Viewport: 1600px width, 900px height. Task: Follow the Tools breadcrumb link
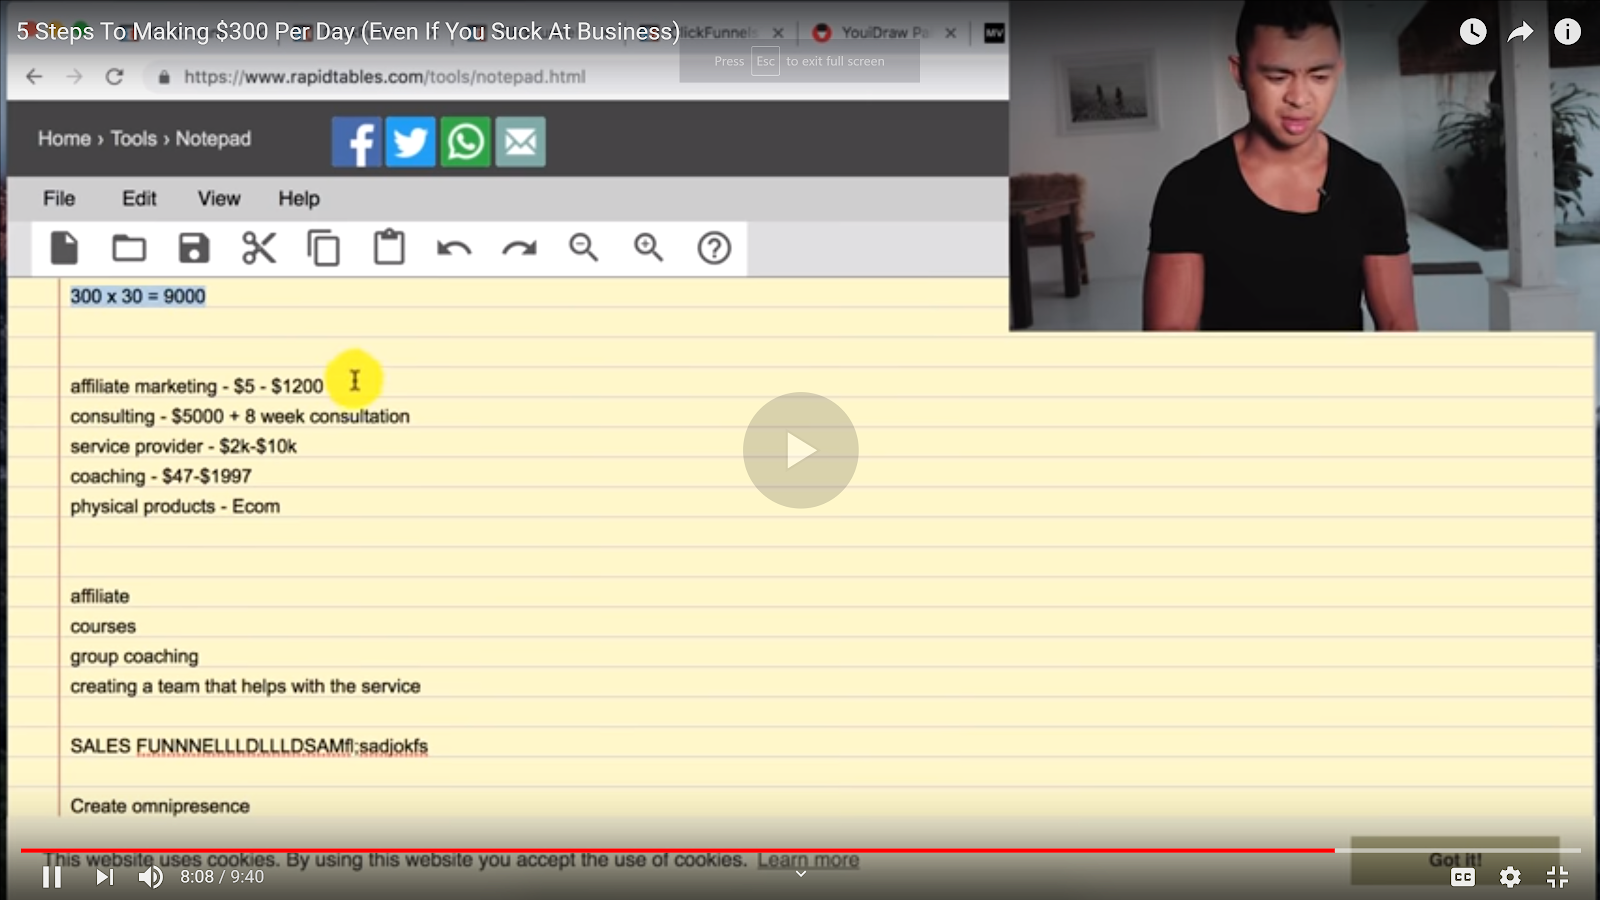click(134, 139)
